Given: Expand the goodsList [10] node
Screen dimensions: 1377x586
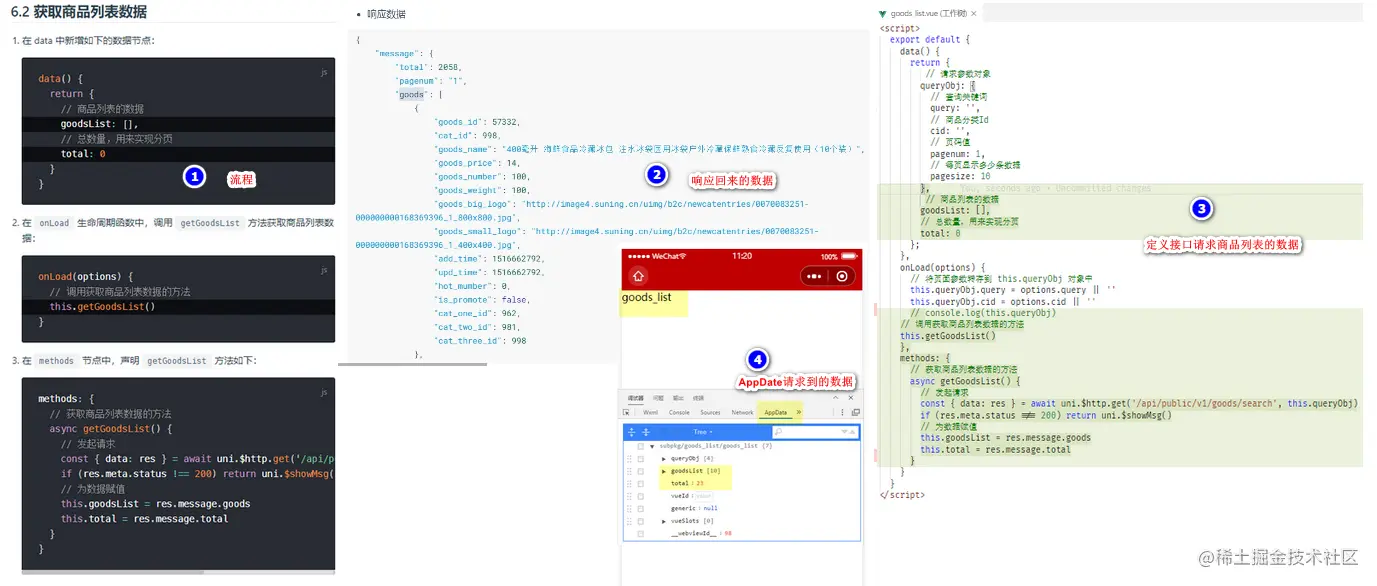Looking at the screenshot, I should (x=664, y=471).
